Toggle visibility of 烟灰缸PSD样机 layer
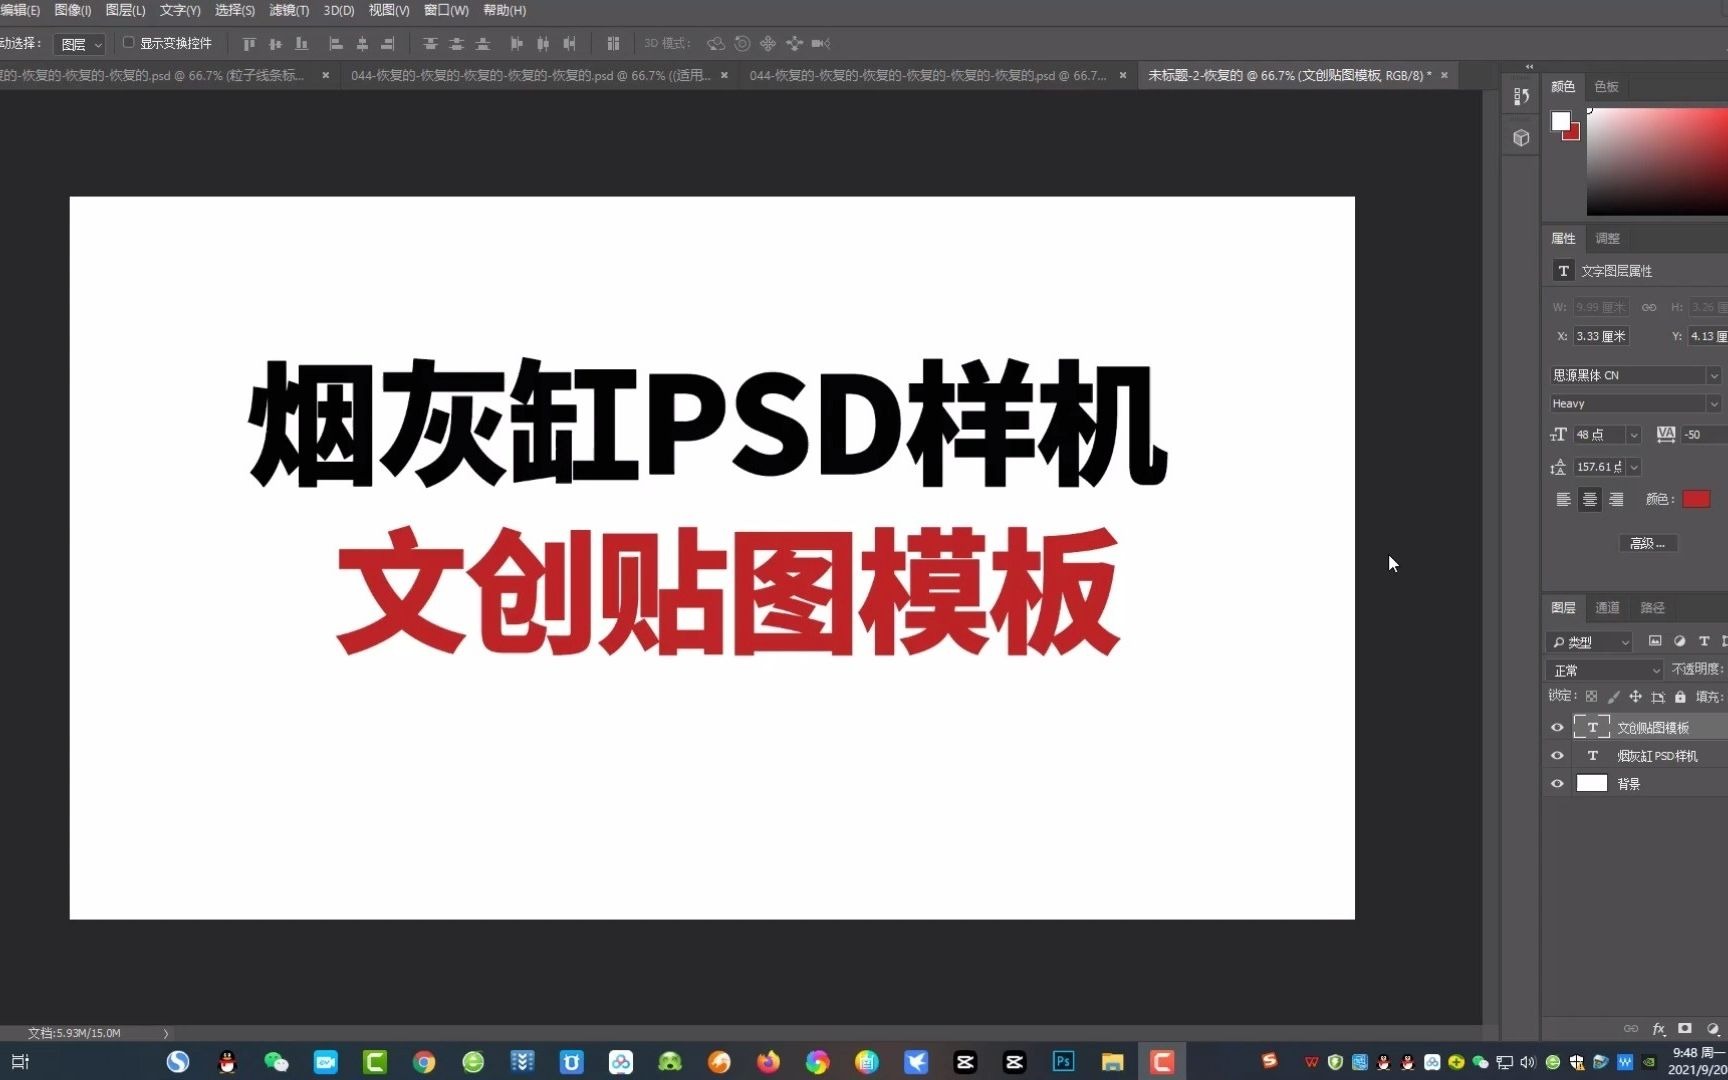Image resolution: width=1728 pixels, height=1080 pixels. coord(1557,755)
